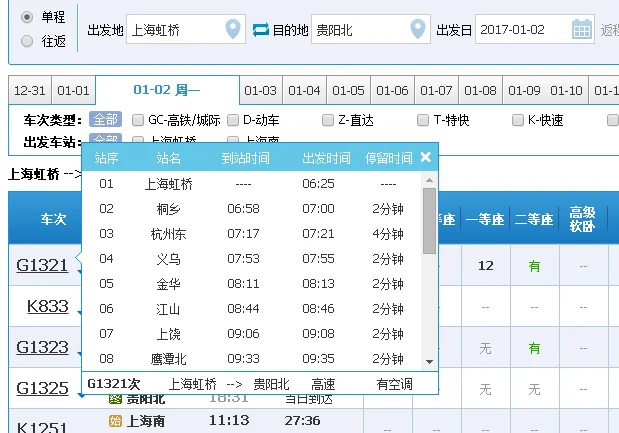Click 桐乡 station row in popup

click(252, 208)
